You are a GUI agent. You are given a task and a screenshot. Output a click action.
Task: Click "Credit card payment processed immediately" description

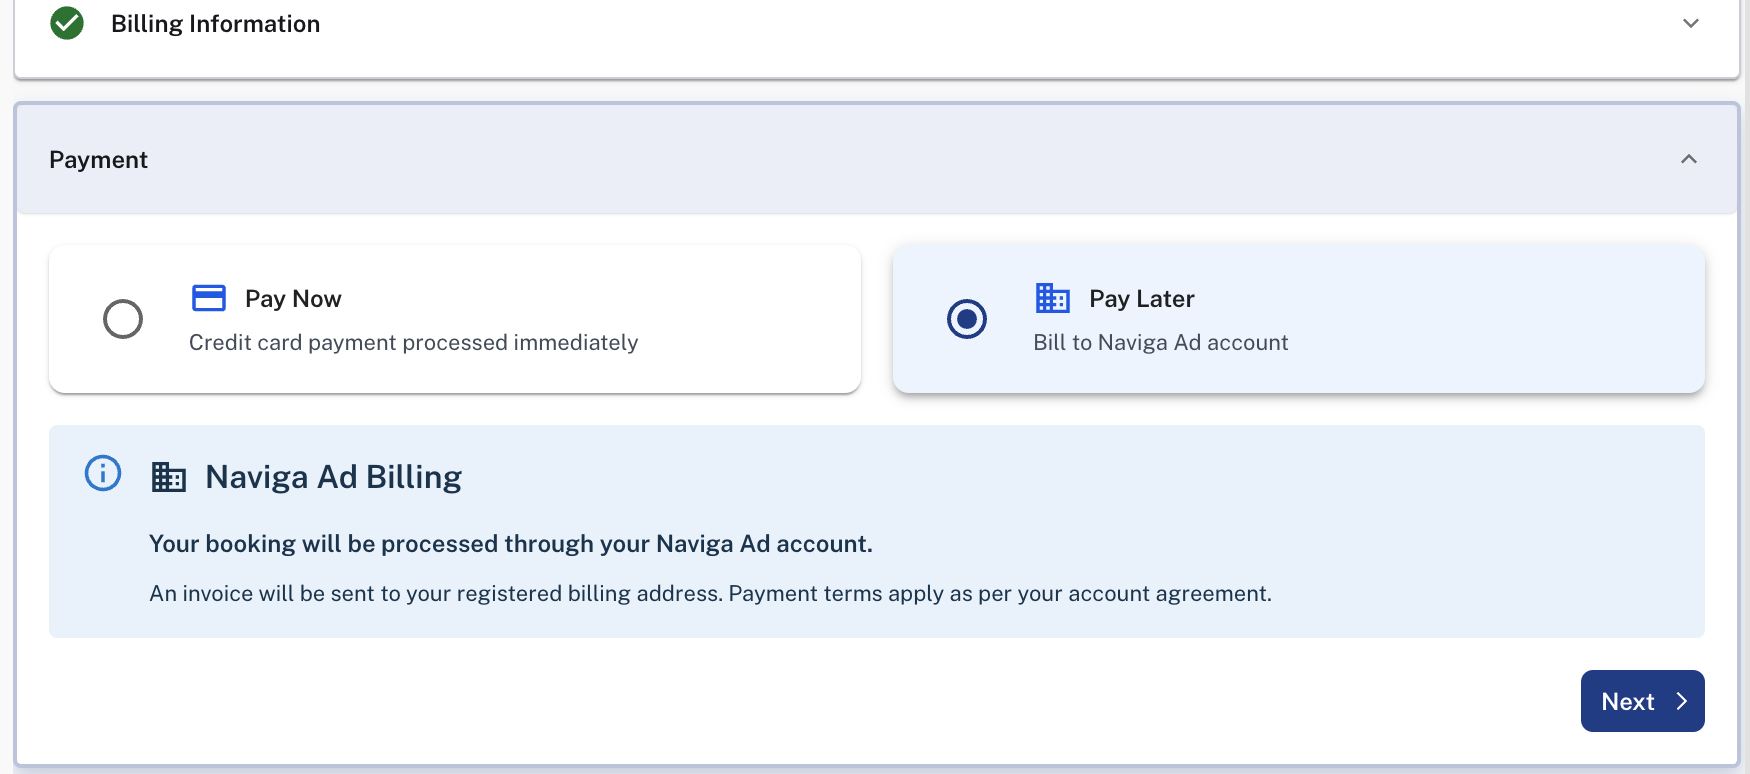coord(413,343)
